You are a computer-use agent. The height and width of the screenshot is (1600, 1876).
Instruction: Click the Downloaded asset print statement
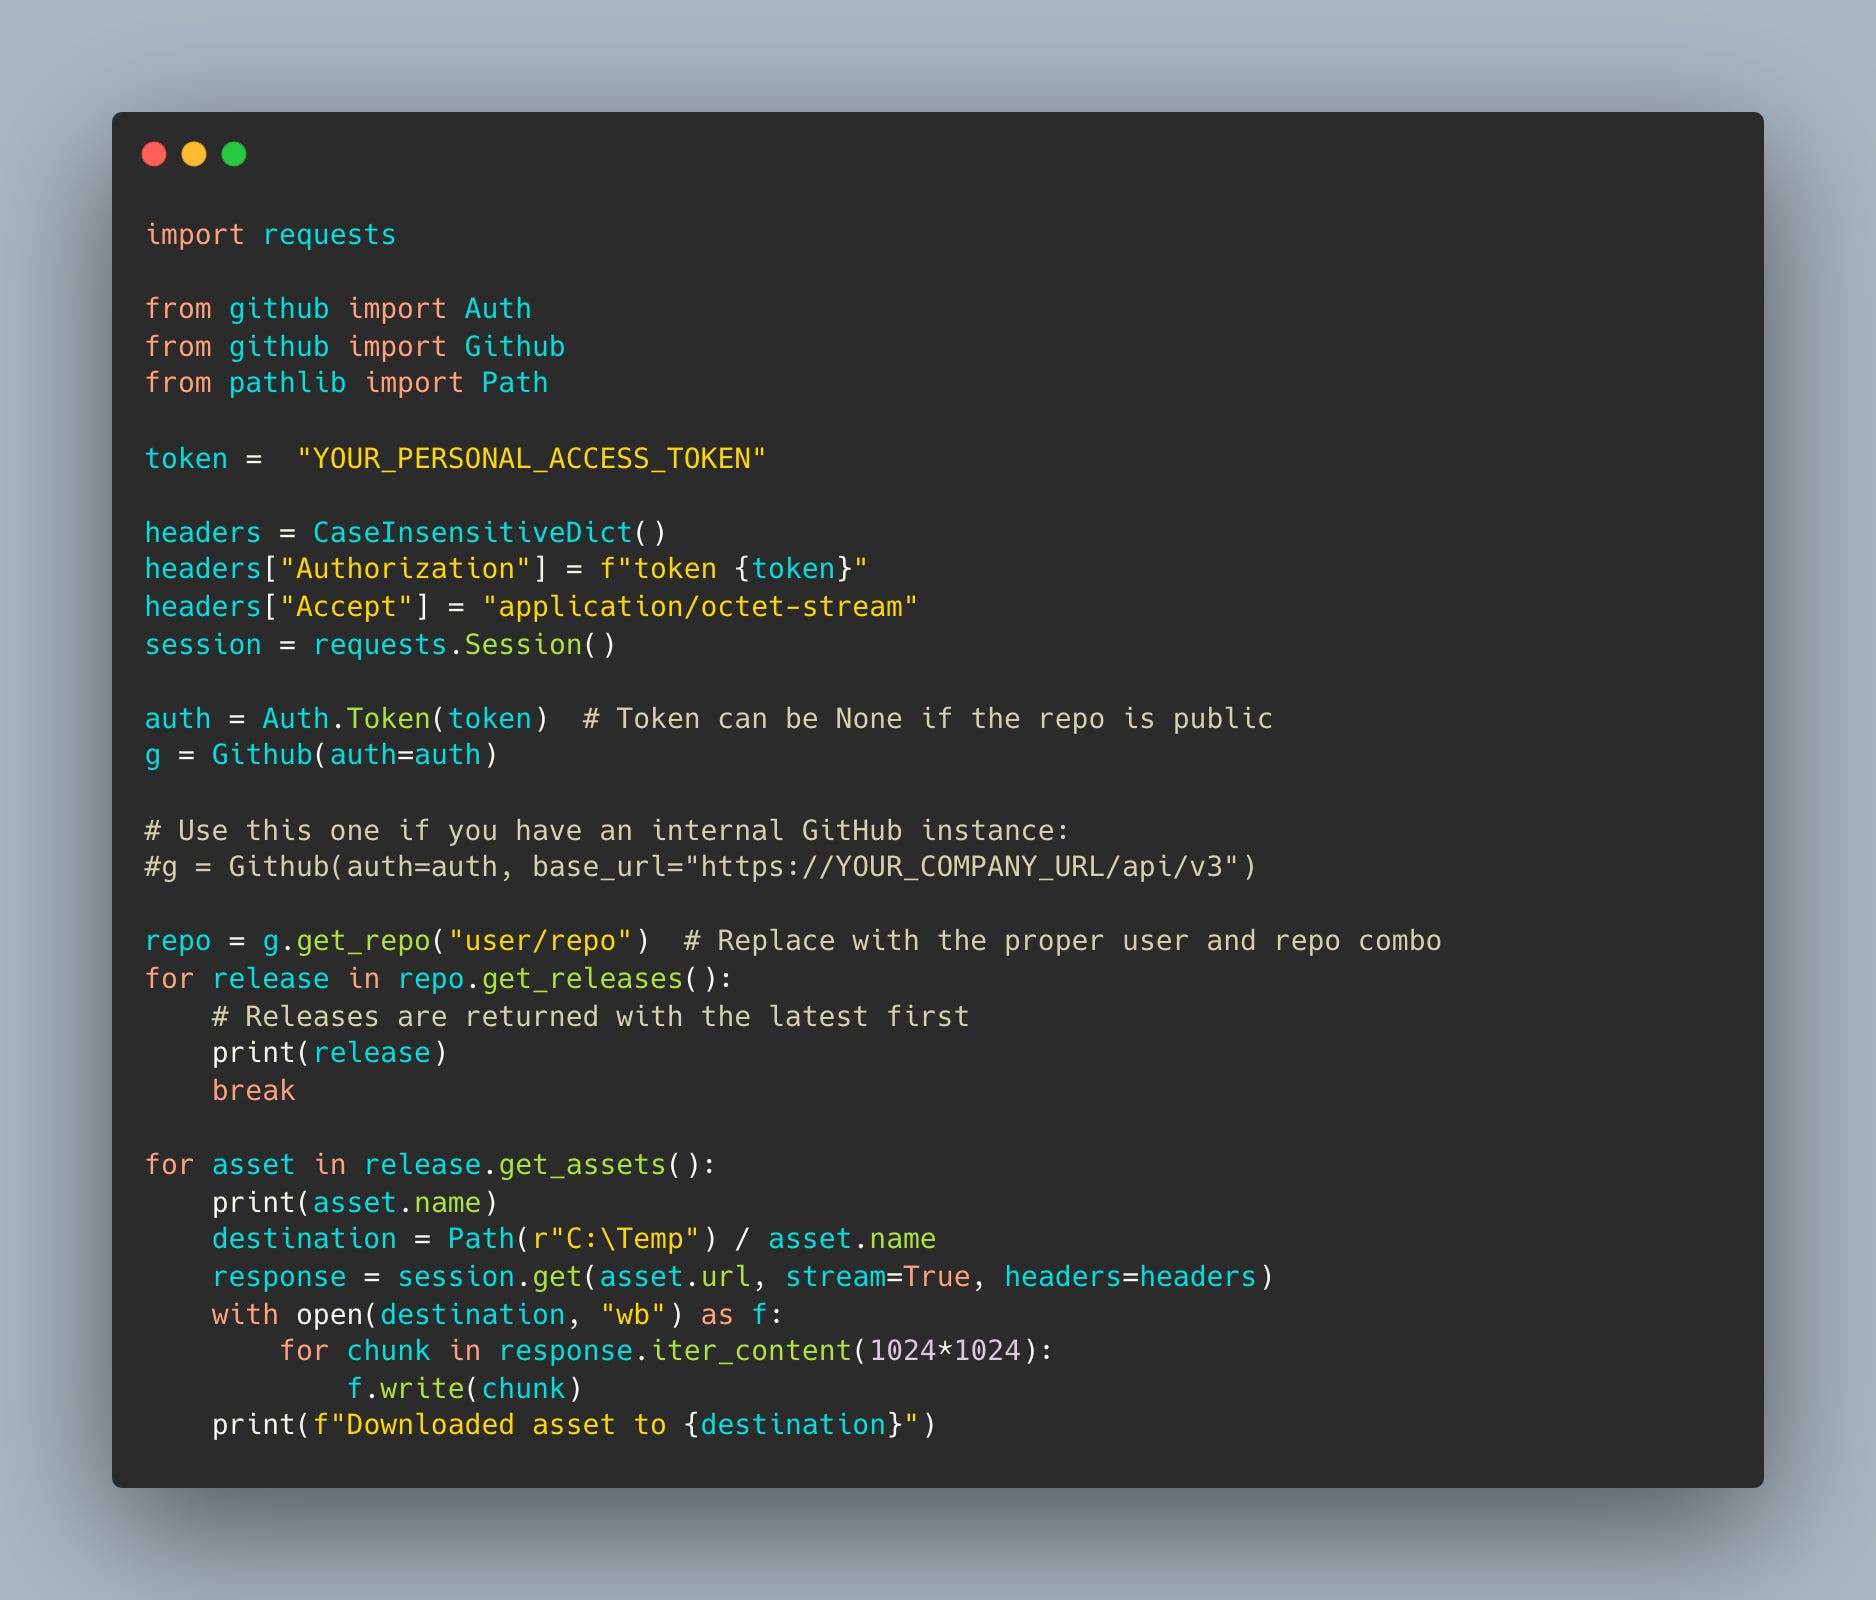click(x=575, y=1424)
